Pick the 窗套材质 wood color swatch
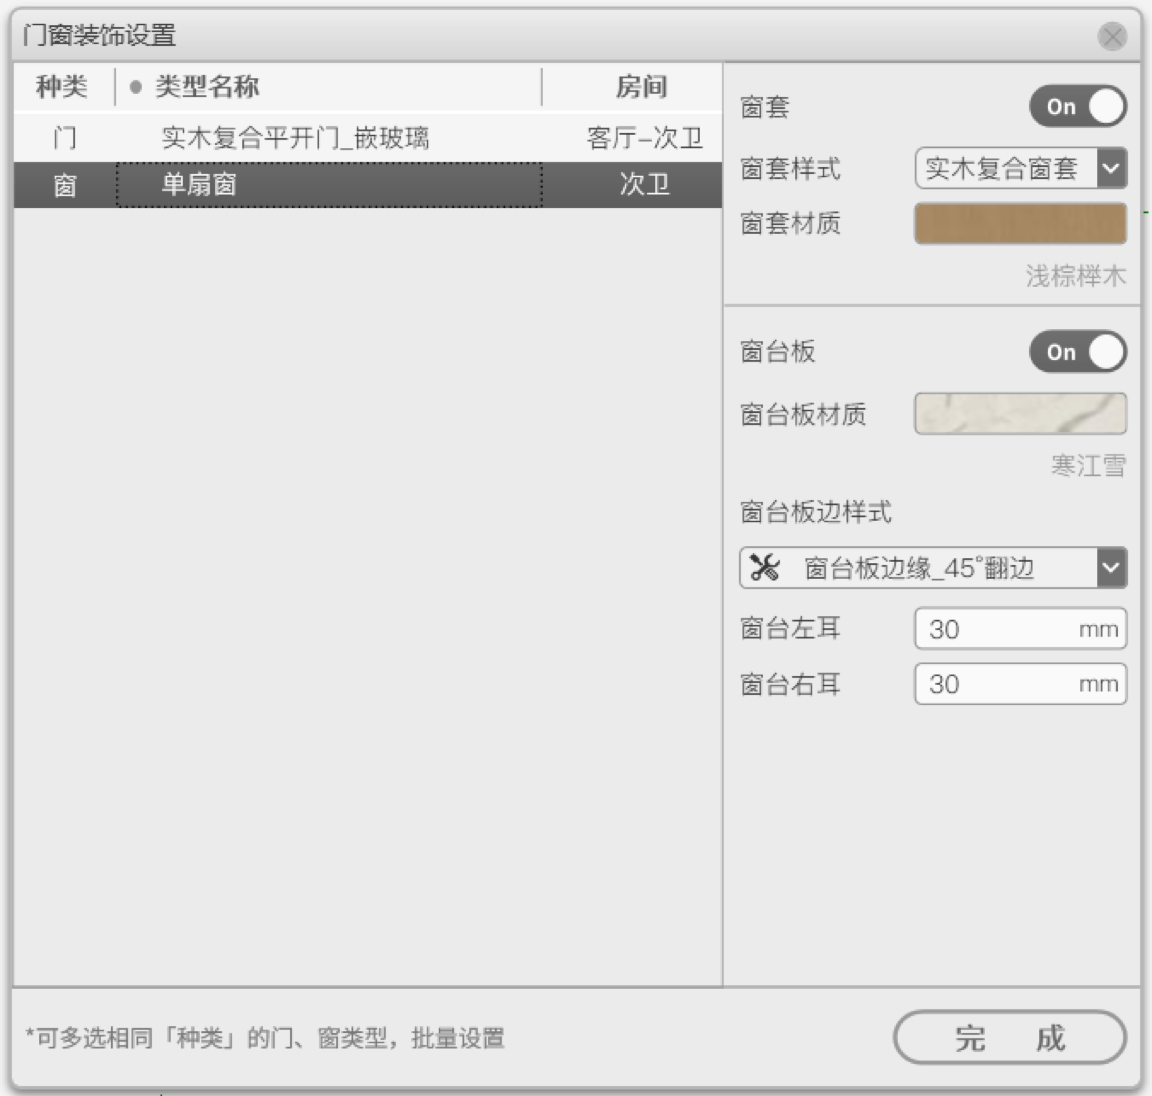This screenshot has width=1152, height=1096. [1020, 223]
